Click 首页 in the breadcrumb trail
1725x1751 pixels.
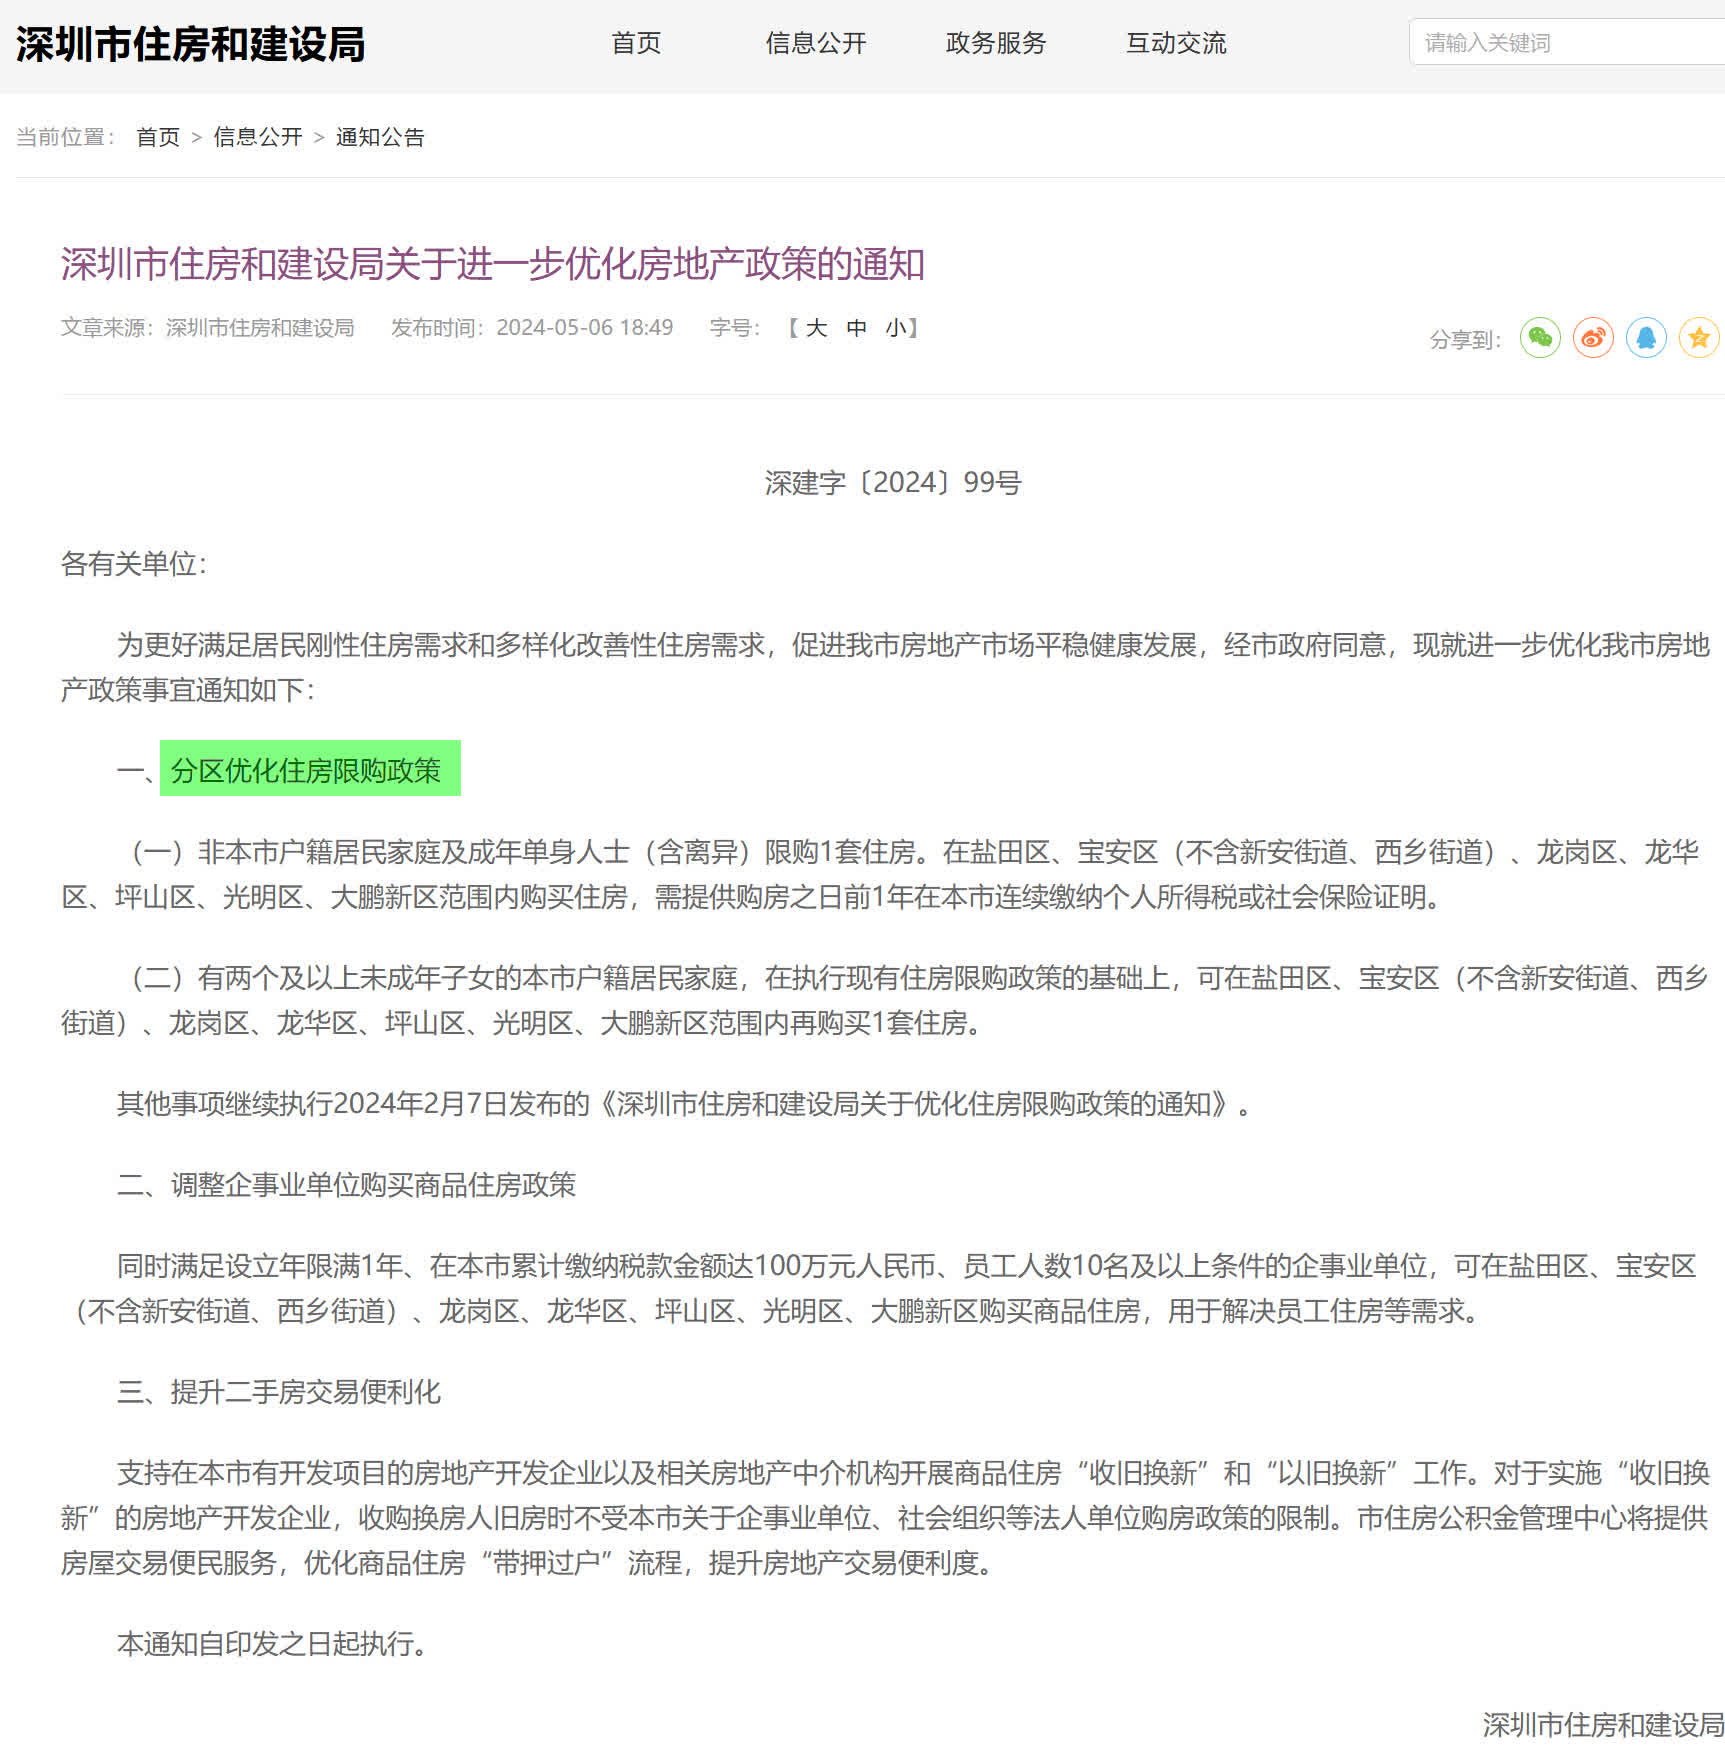pos(158,137)
